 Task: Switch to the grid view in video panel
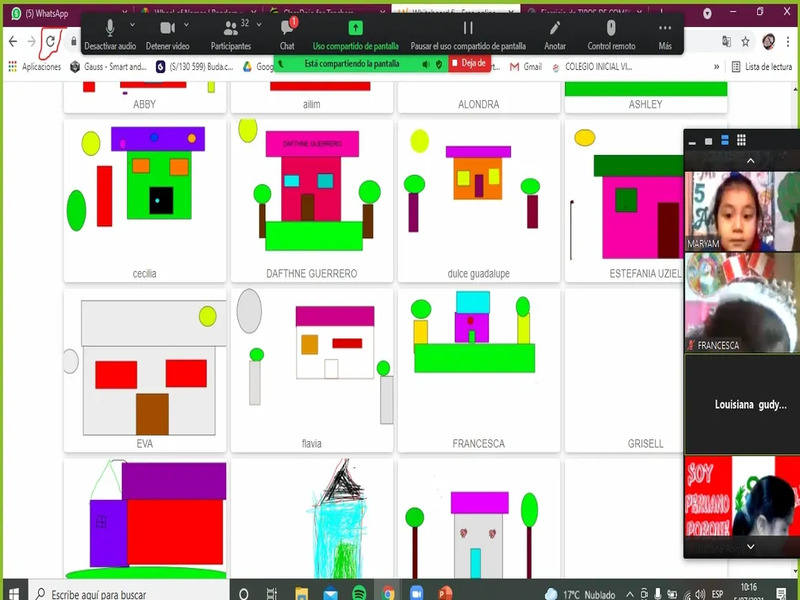point(741,141)
